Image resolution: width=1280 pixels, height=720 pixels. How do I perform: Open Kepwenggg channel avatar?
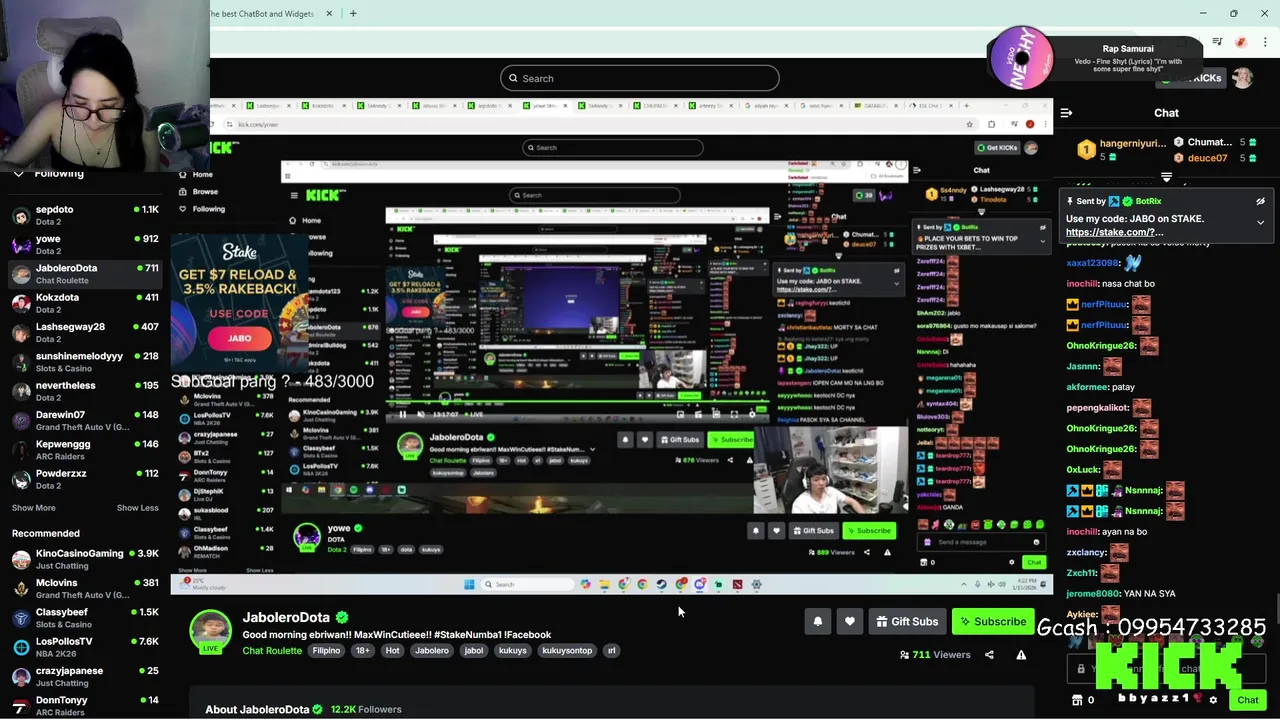(20, 450)
